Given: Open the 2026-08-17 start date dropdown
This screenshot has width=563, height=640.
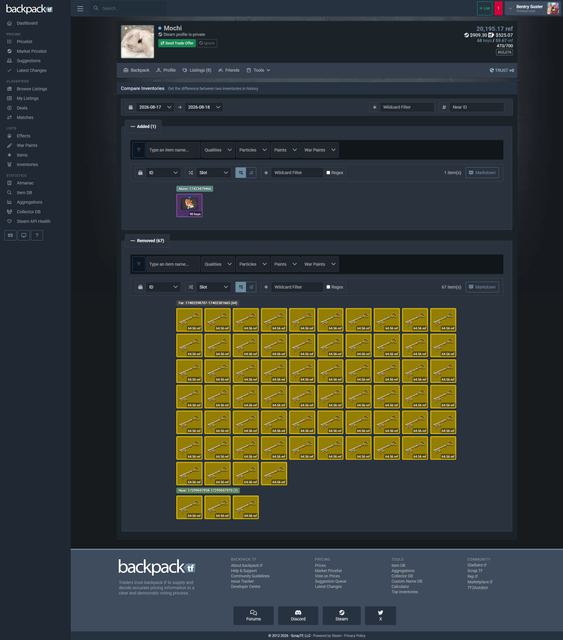Looking at the screenshot, I should [x=155, y=107].
